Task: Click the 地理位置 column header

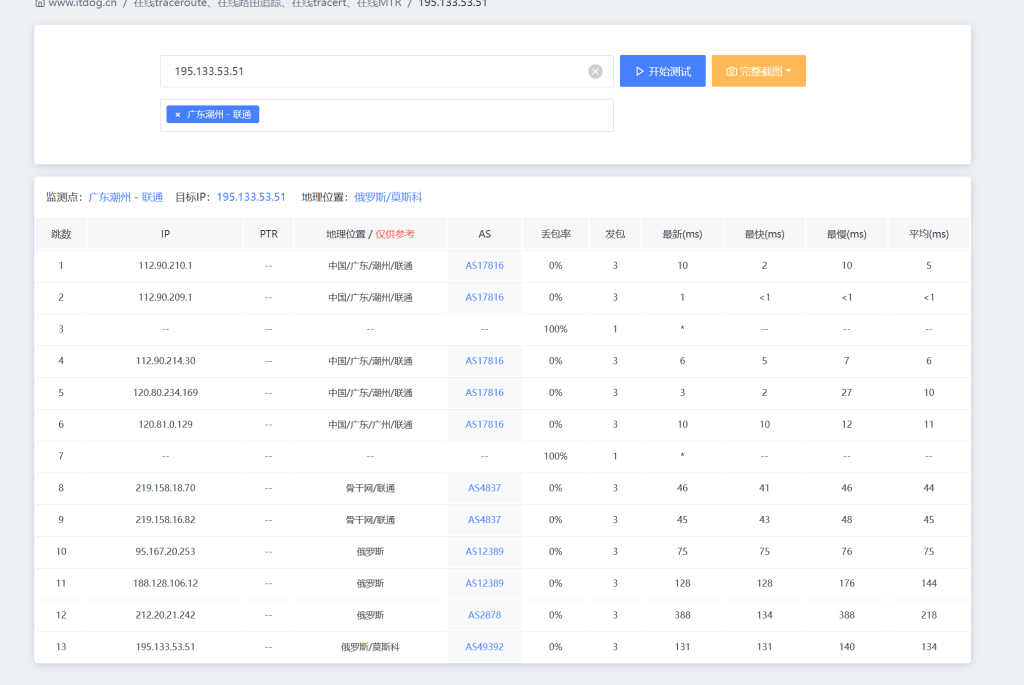Action: [x=370, y=234]
